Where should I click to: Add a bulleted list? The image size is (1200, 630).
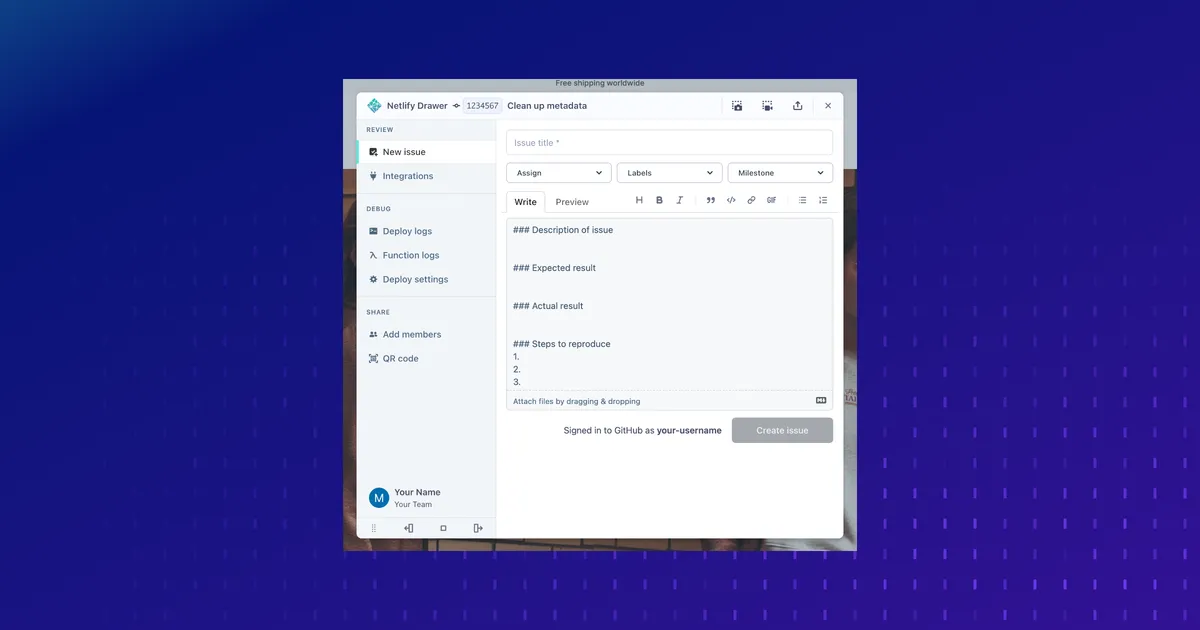[x=802, y=200]
